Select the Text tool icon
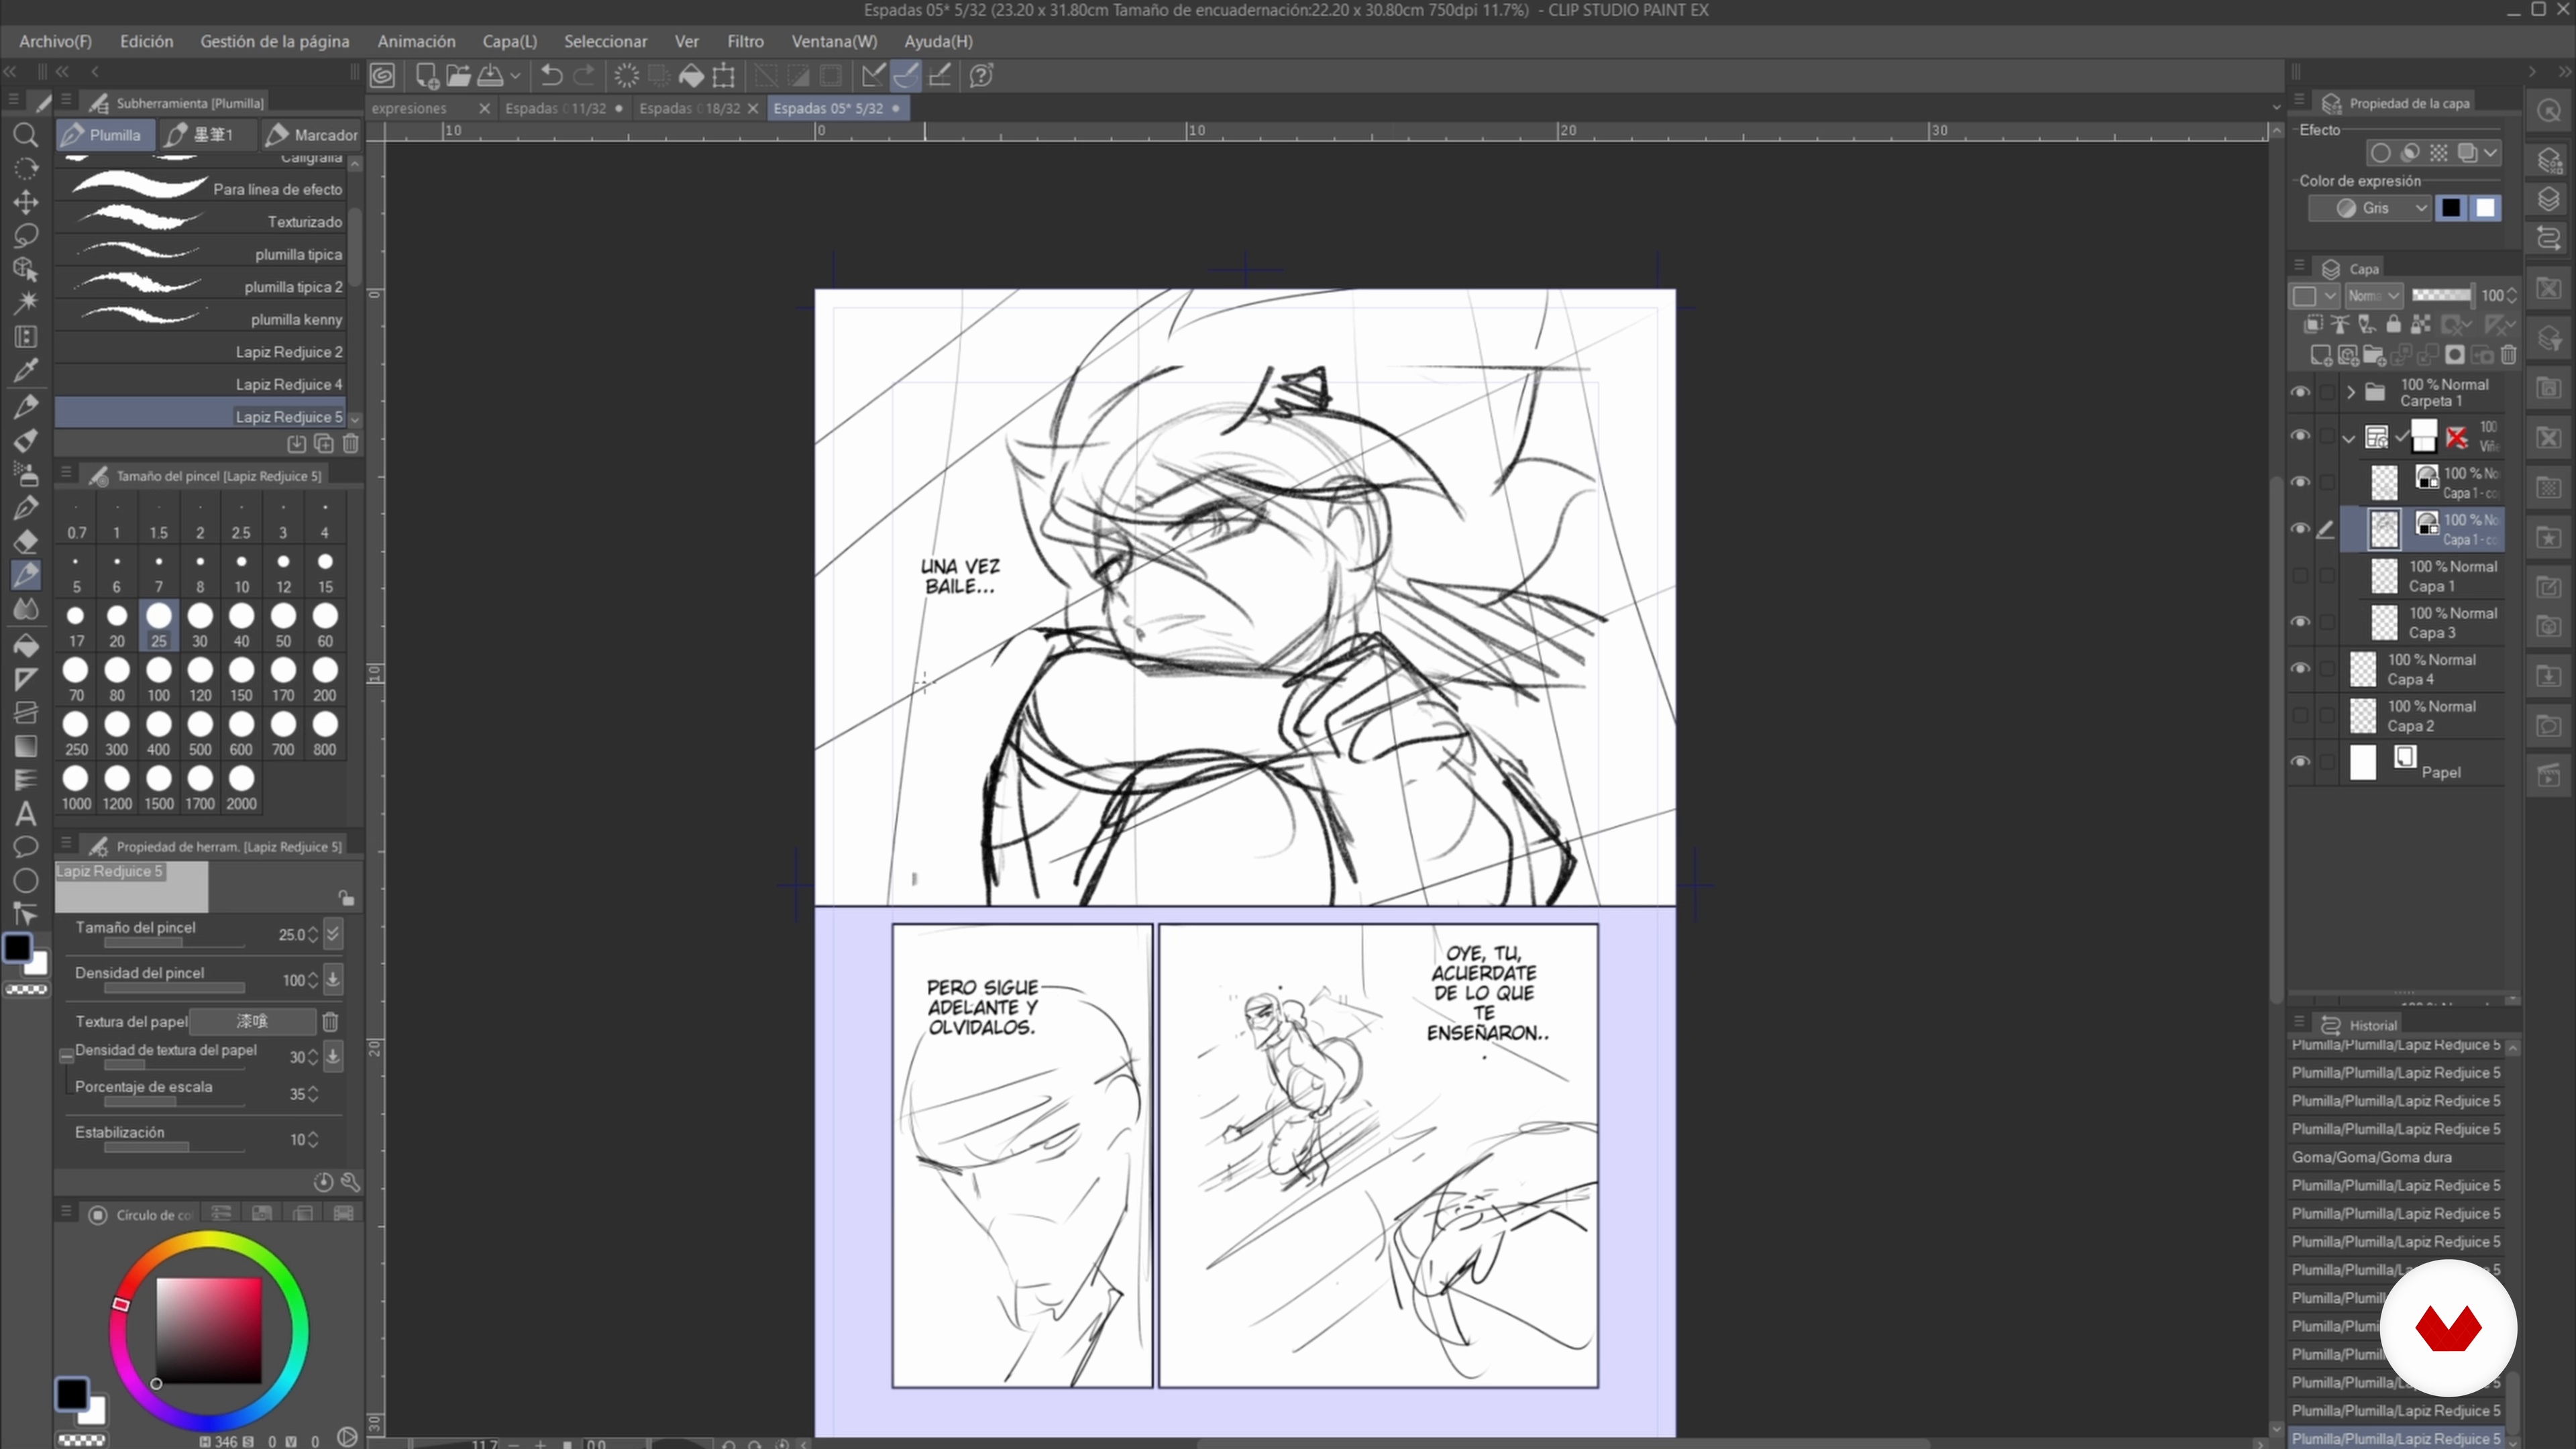Image resolution: width=2576 pixels, height=1449 pixels. (x=26, y=814)
